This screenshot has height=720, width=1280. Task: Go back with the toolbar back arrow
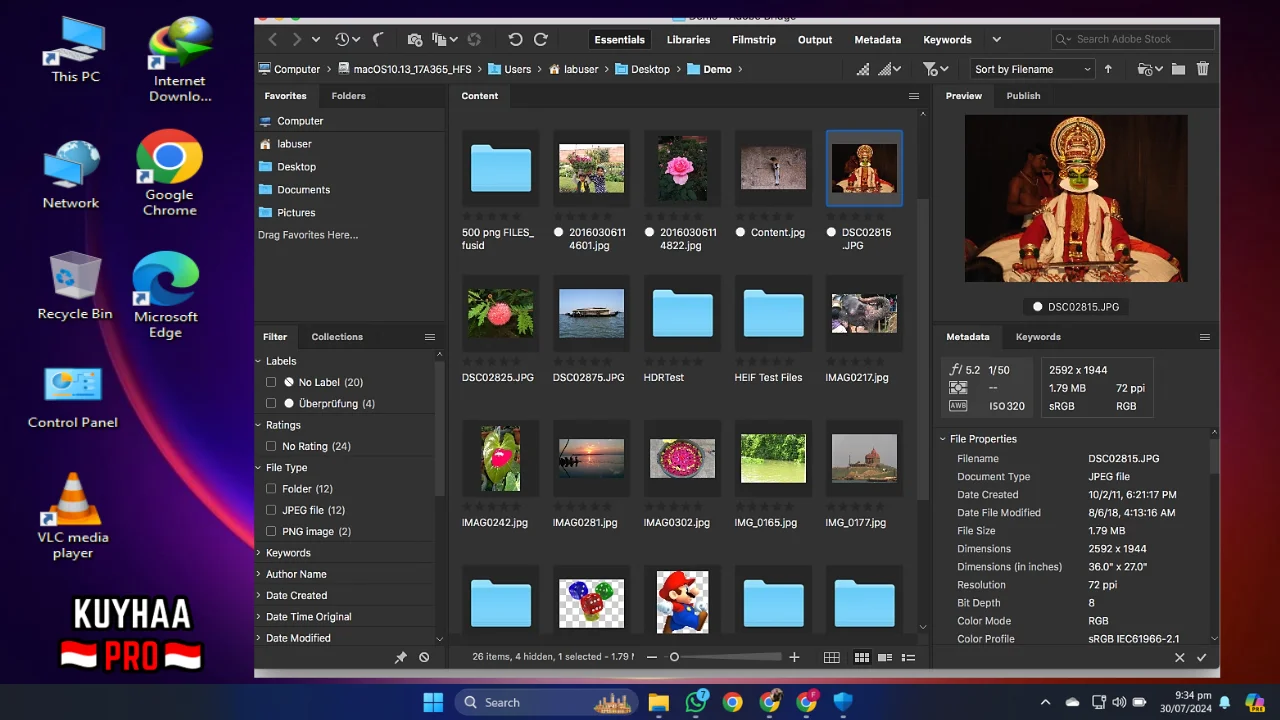272,39
